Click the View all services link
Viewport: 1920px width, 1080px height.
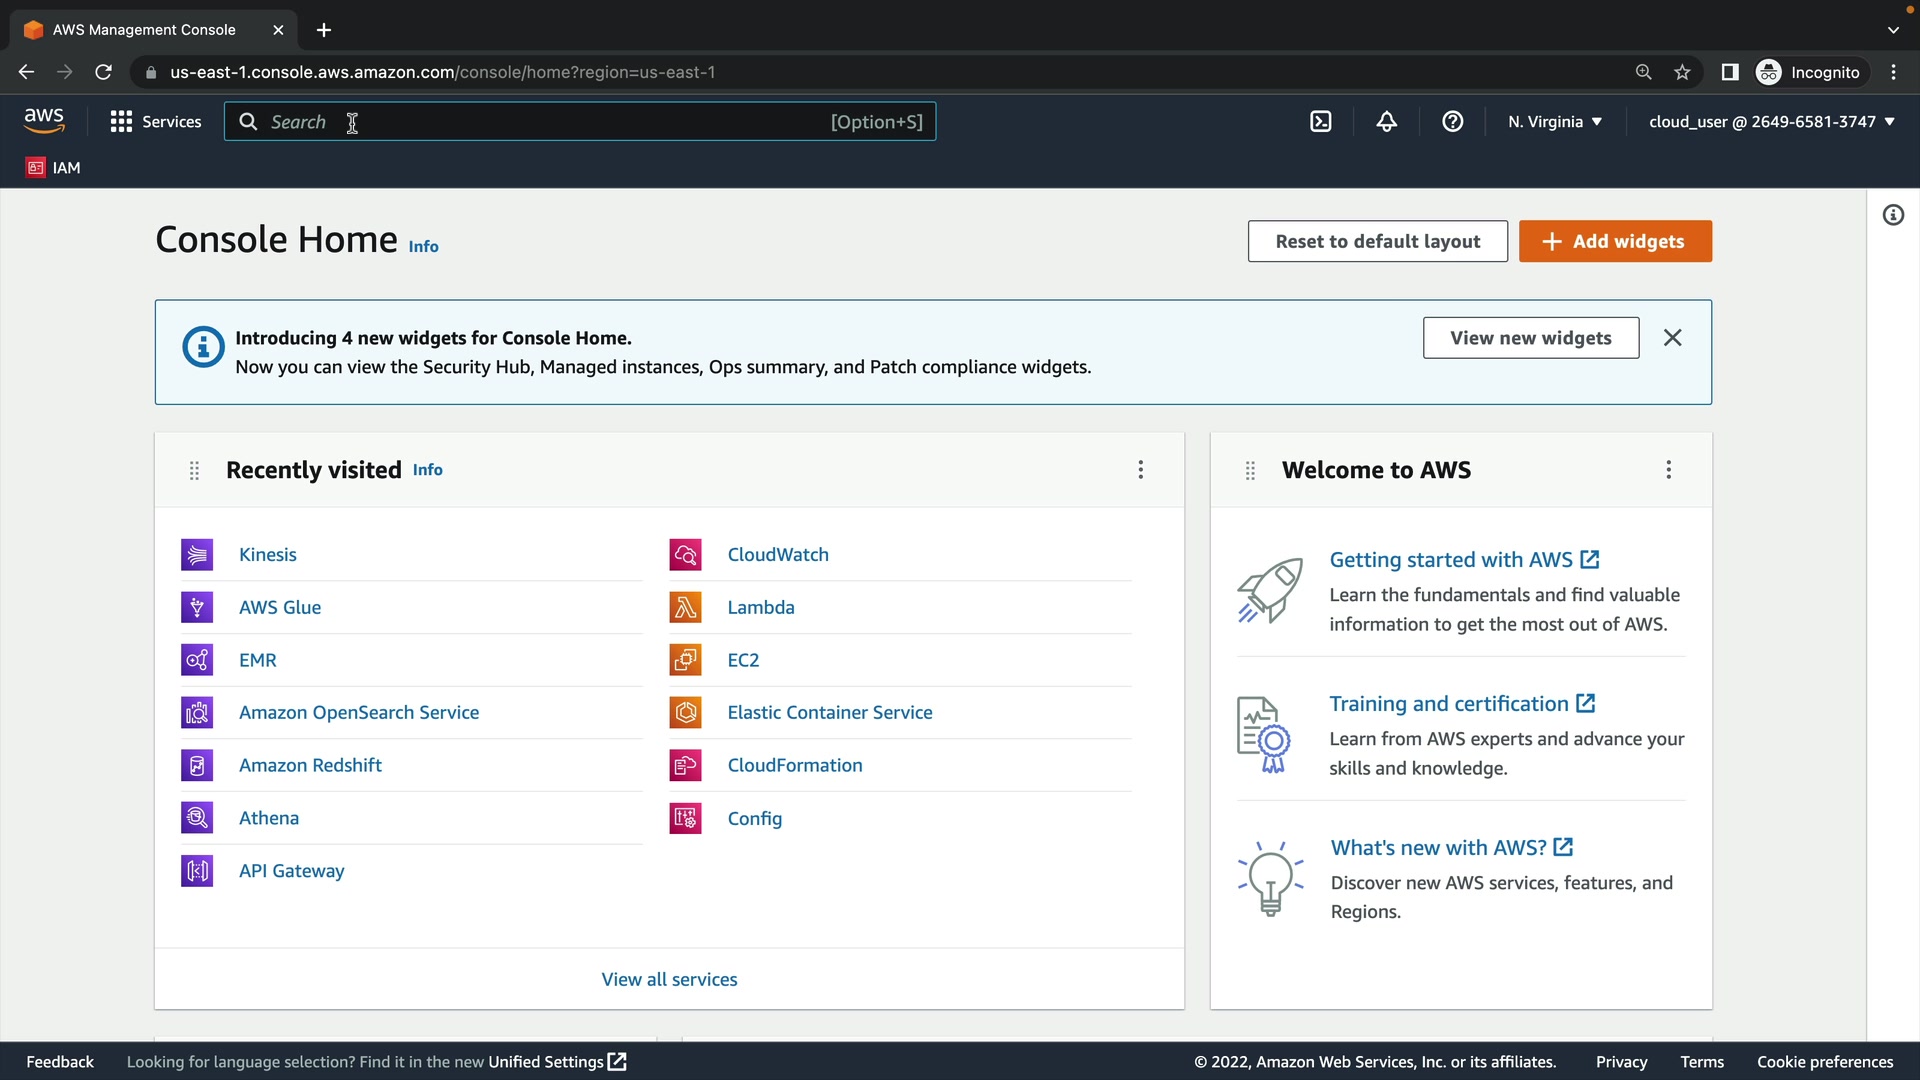pos(669,979)
